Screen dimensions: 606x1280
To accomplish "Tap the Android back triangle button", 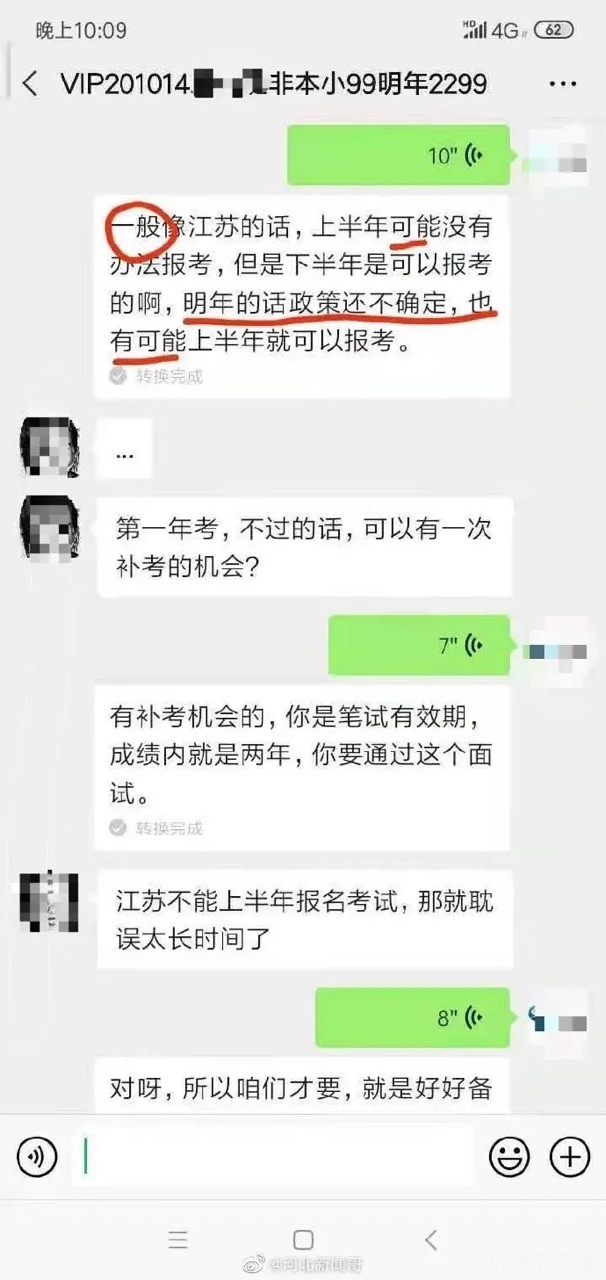I will pos(431,1241).
